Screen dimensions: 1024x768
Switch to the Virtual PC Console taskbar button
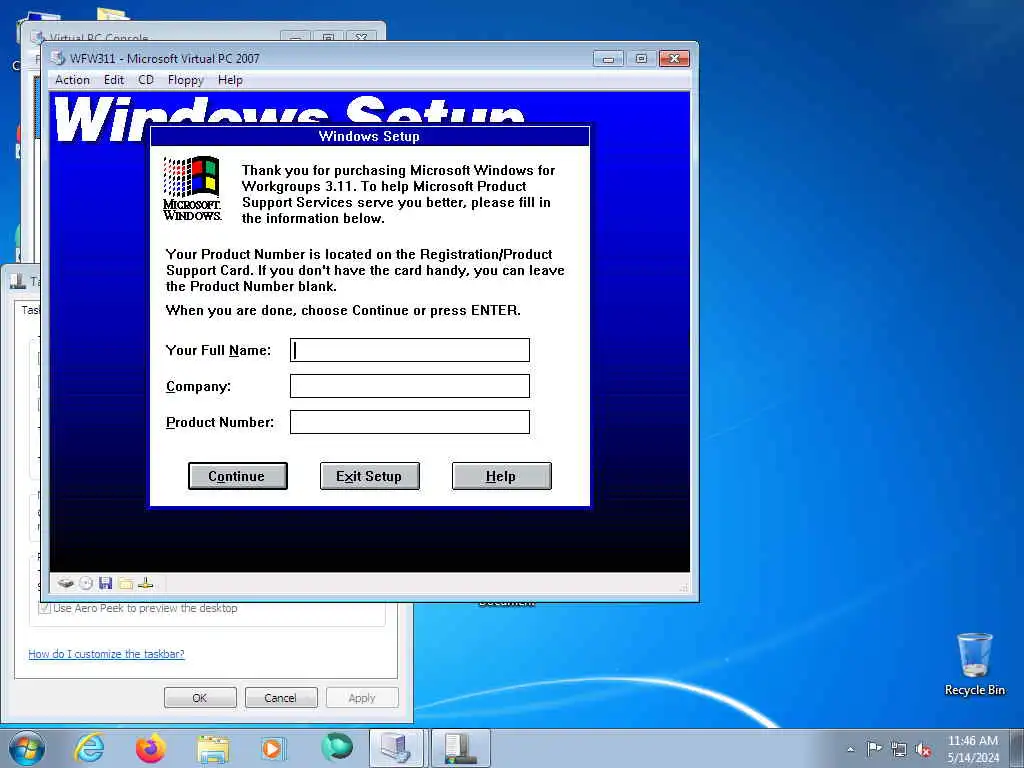click(x=396, y=748)
